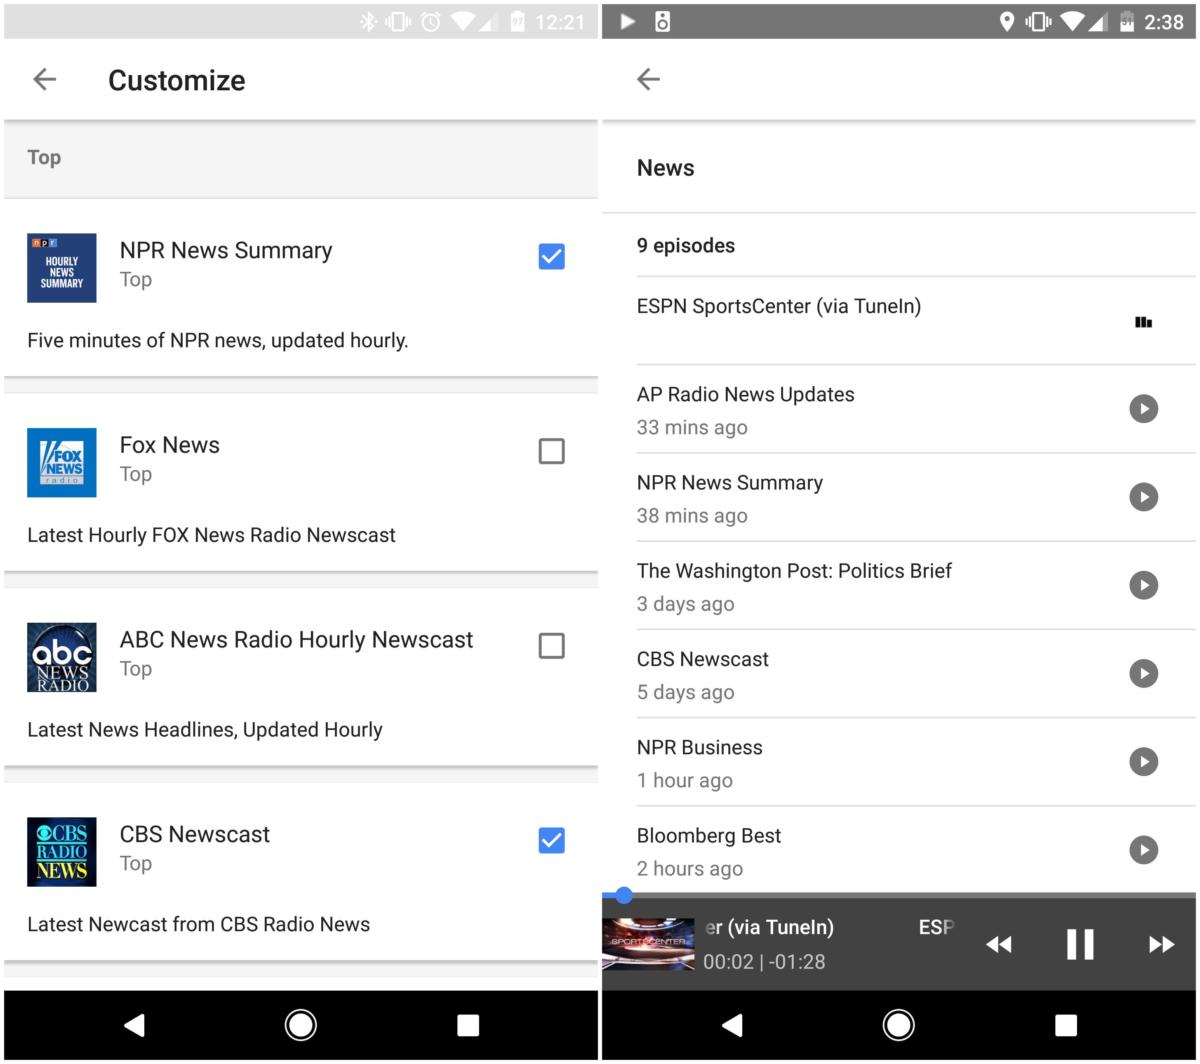Tap Android back button on left phone

(134, 1025)
